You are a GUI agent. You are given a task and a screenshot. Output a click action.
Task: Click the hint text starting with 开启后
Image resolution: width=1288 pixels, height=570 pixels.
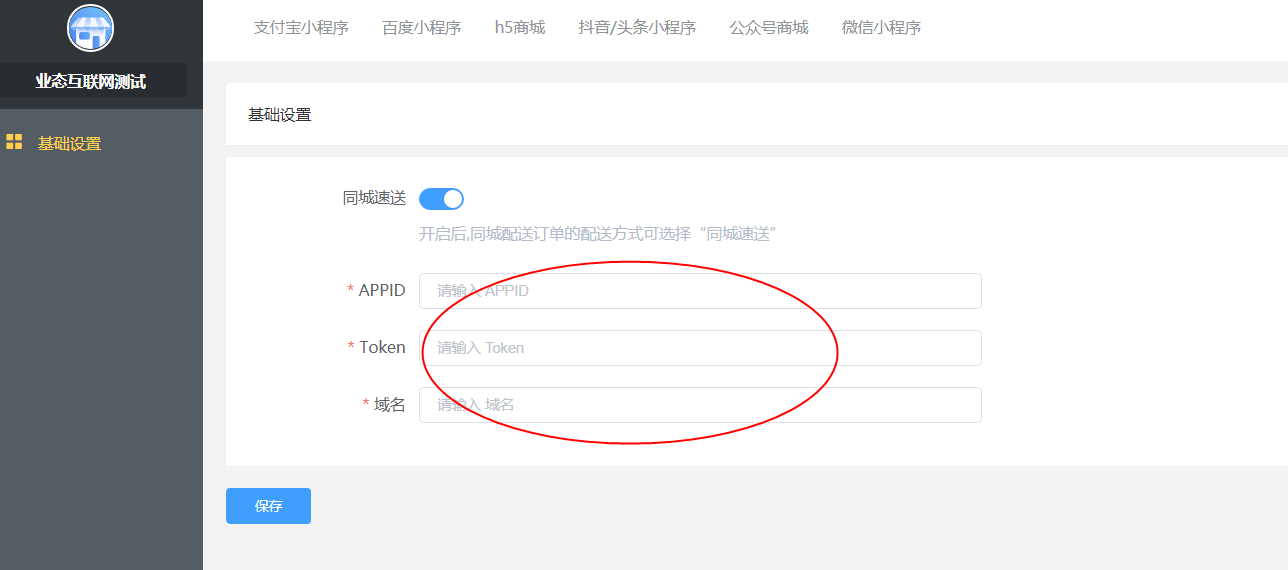point(598,234)
